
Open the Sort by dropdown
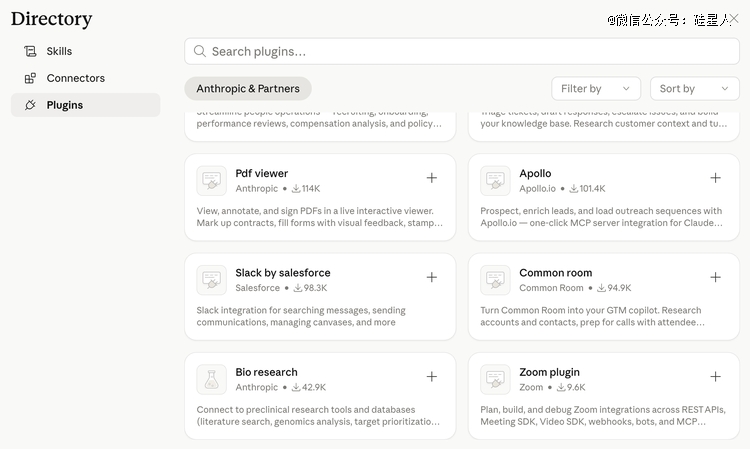pyautogui.click(x=694, y=89)
